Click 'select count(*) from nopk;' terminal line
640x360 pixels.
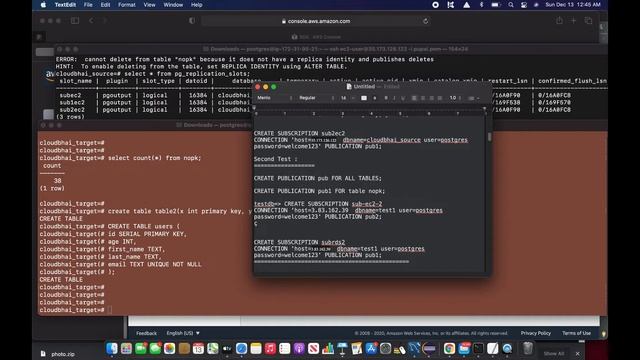tap(154, 158)
